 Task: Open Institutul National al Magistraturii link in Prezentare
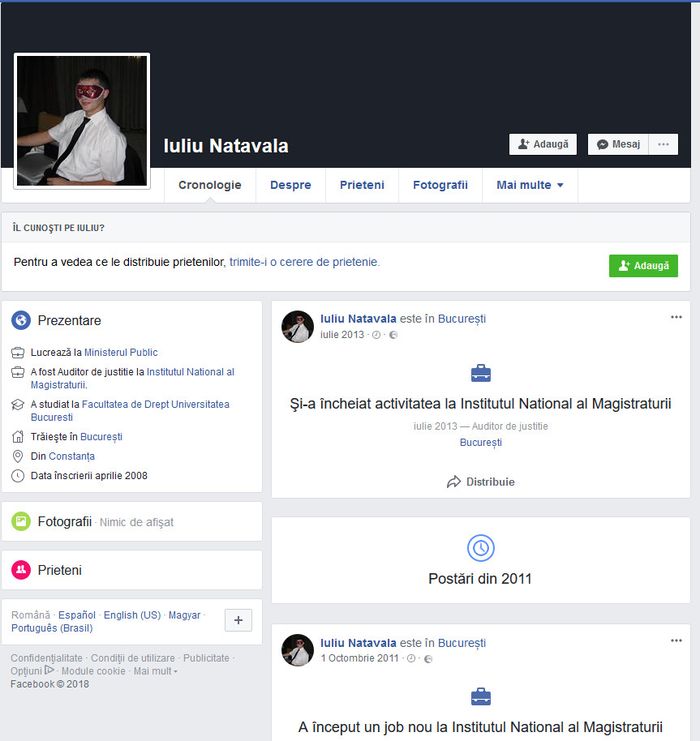[x=132, y=378]
